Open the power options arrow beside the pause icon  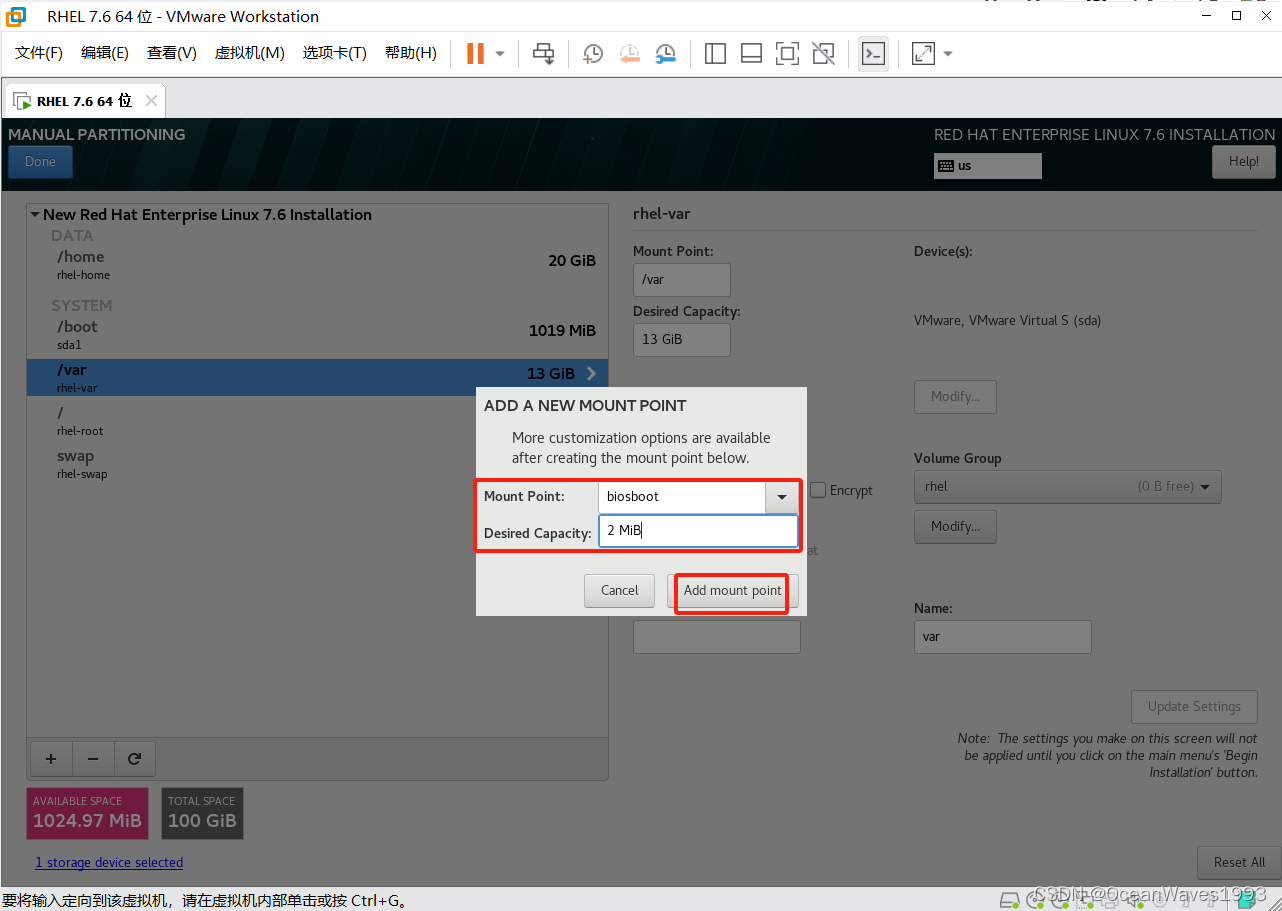click(x=500, y=53)
